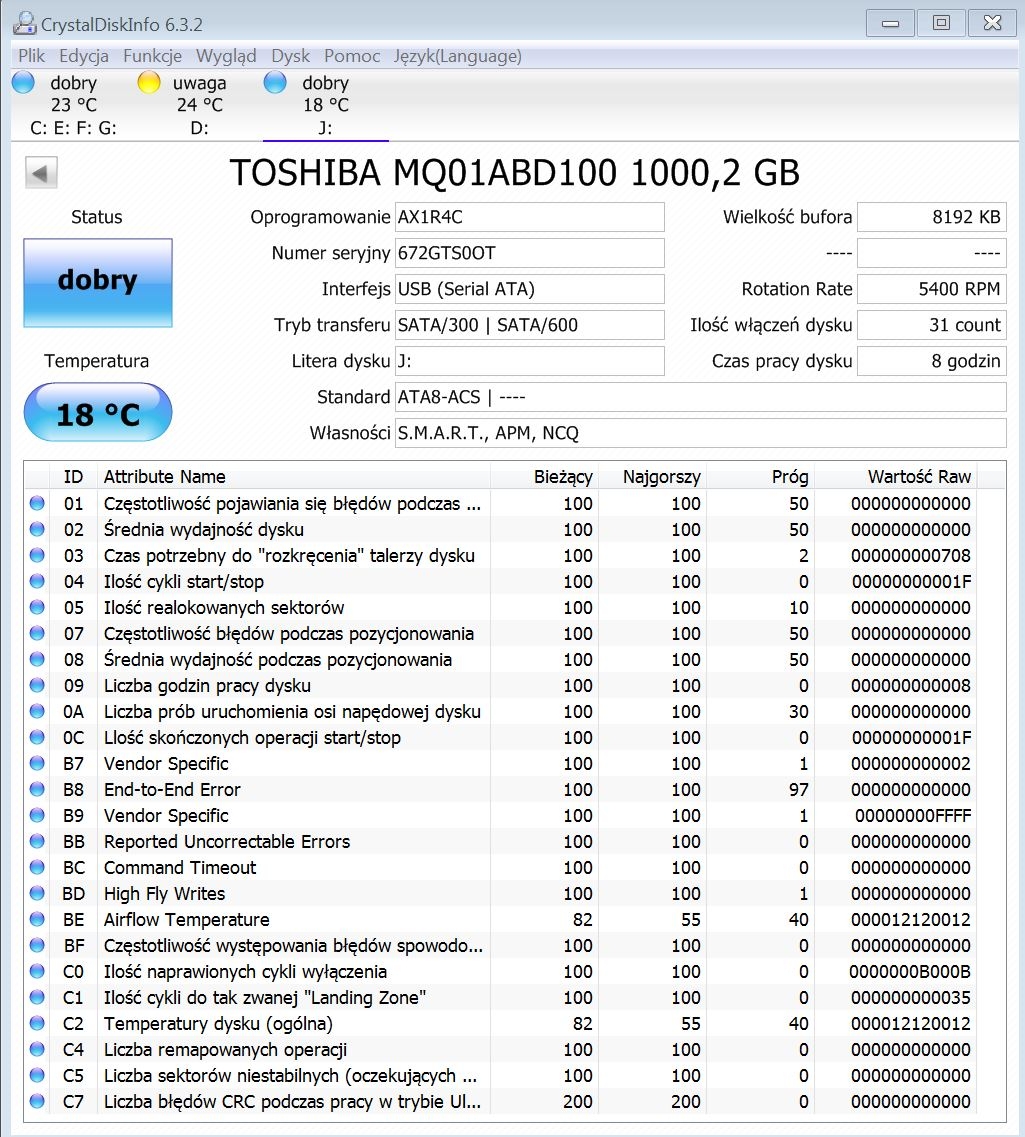The height and width of the screenshot is (1137, 1025).
Task: Click status orb of attribute 07
Action: 37,634
